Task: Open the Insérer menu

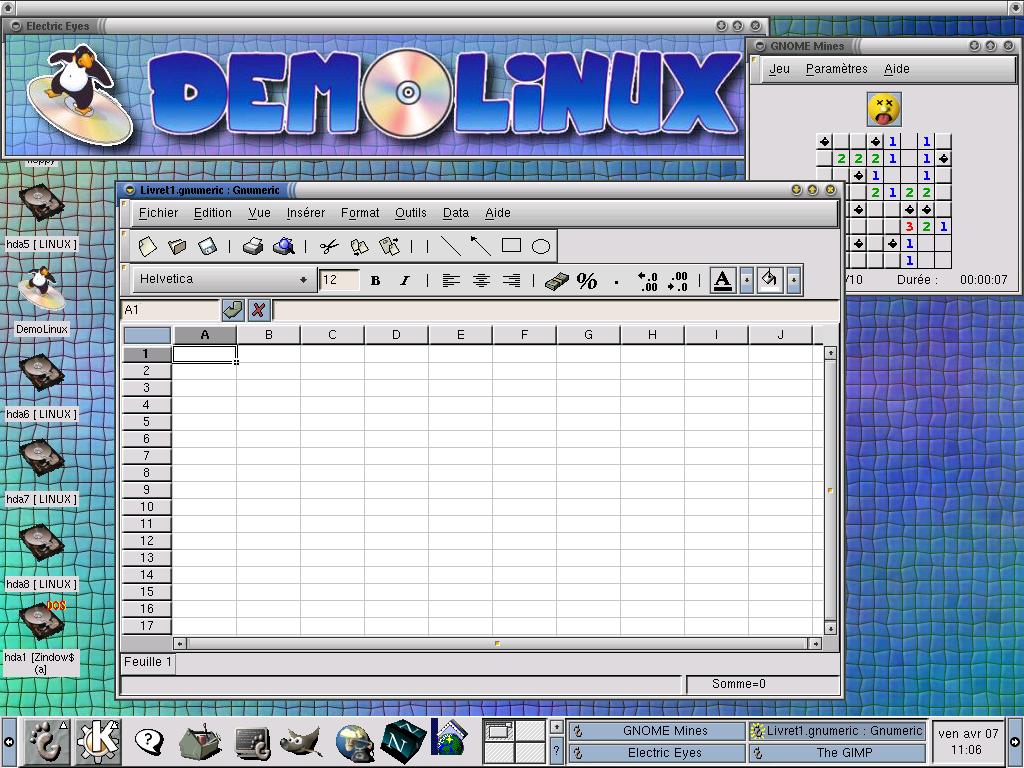Action: (306, 213)
